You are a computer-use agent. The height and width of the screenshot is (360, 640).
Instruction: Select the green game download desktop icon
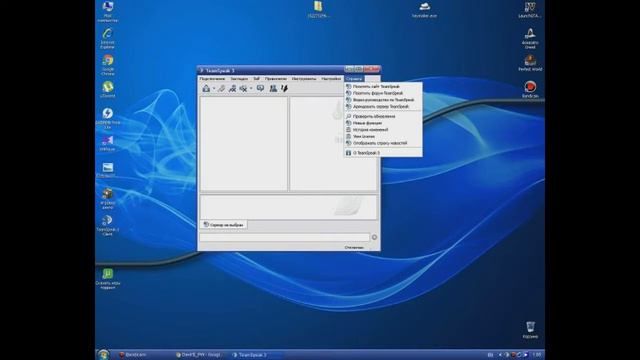coord(108,279)
